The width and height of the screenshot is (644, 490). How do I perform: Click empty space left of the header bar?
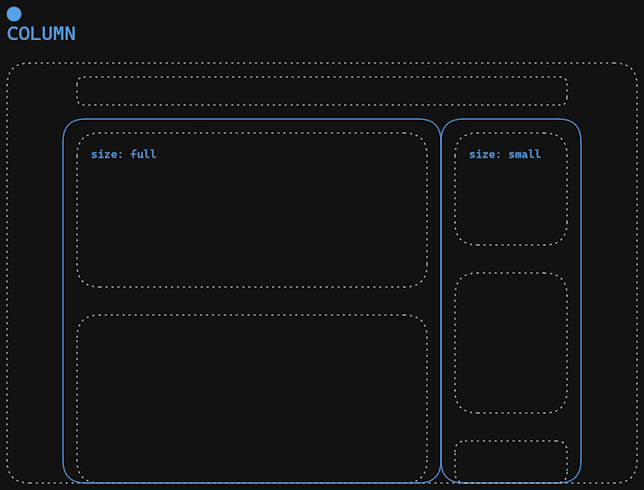pos(42,91)
